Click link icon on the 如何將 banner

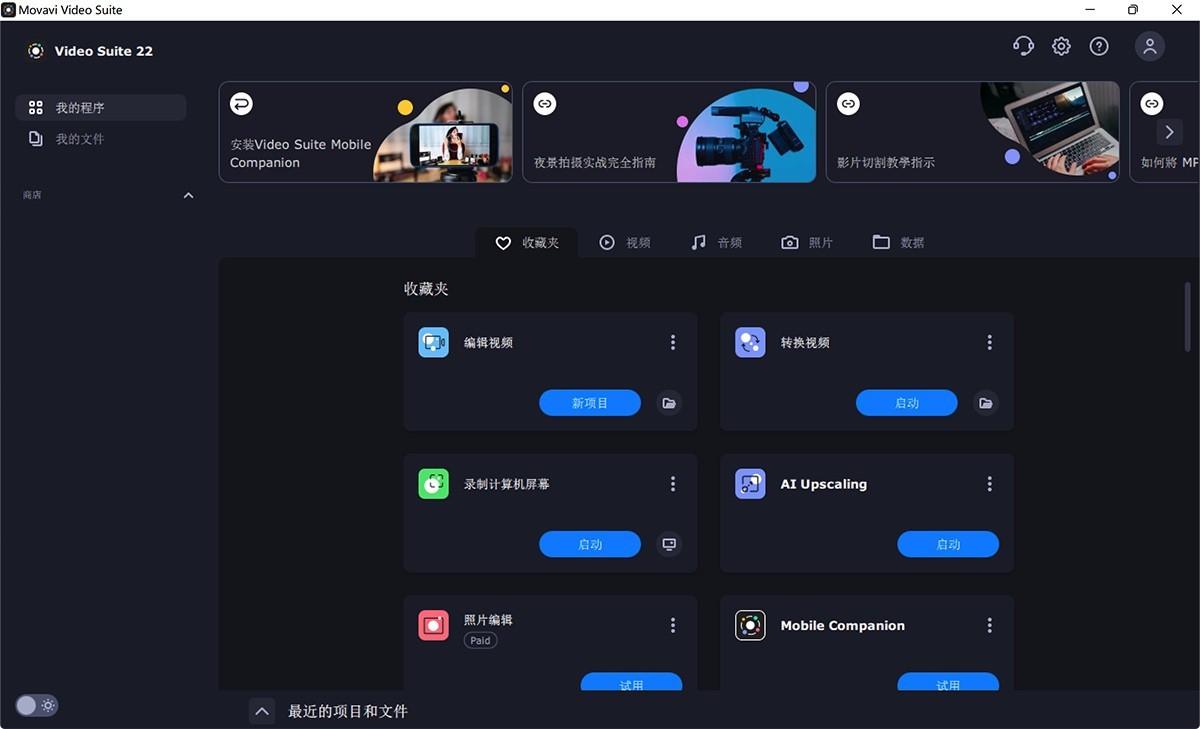[x=1152, y=103]
